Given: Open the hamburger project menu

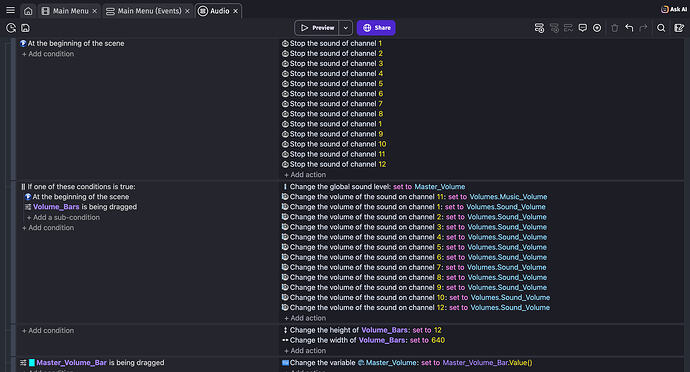Looking at the screenshot, I should 10,10.
